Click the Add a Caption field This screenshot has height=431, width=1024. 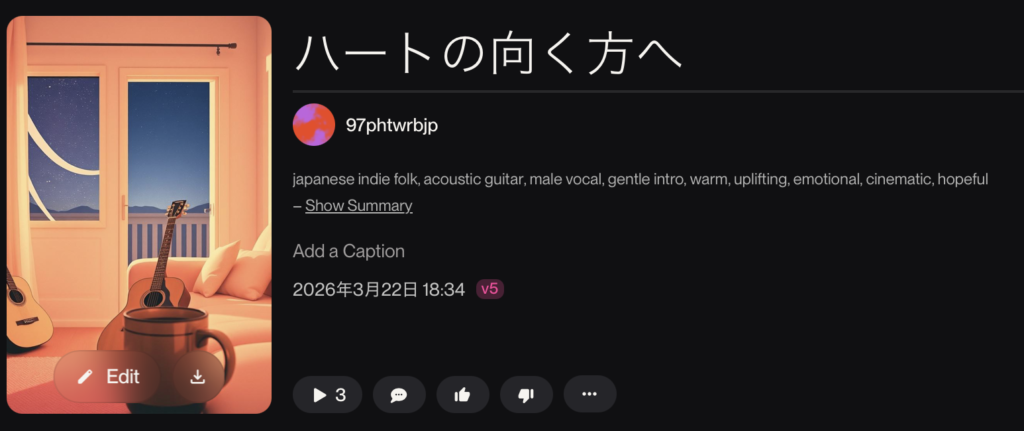[x=349, y=251]
